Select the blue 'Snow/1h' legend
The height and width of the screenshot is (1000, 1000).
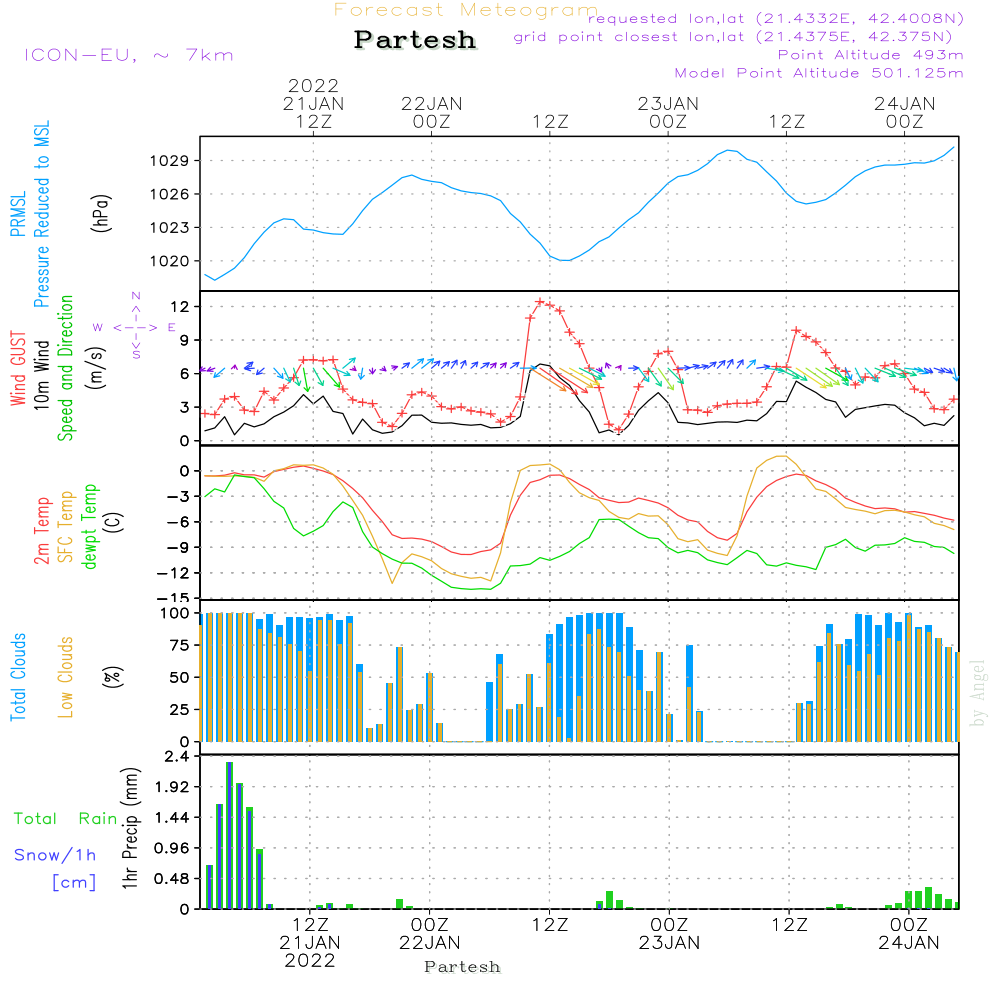pyautogui.click(x=55, y=855)
